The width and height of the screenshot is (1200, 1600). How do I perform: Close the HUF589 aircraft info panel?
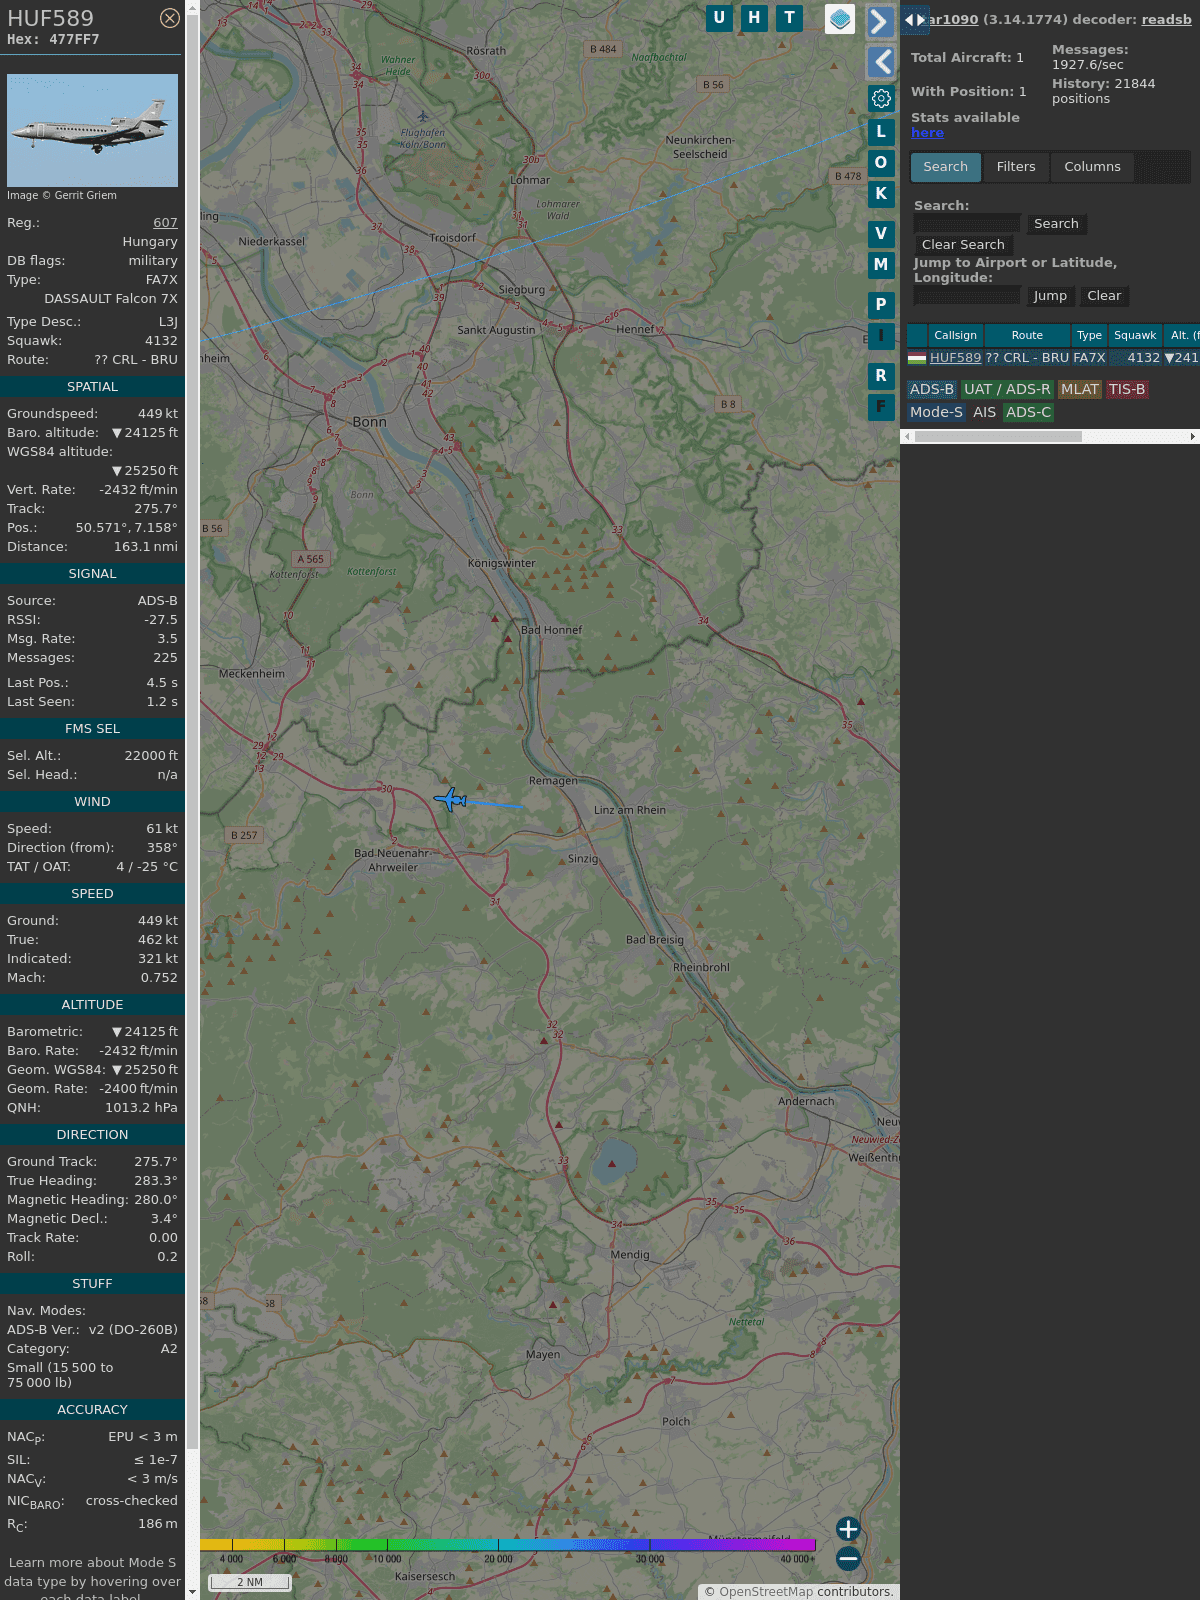(170, 18)
